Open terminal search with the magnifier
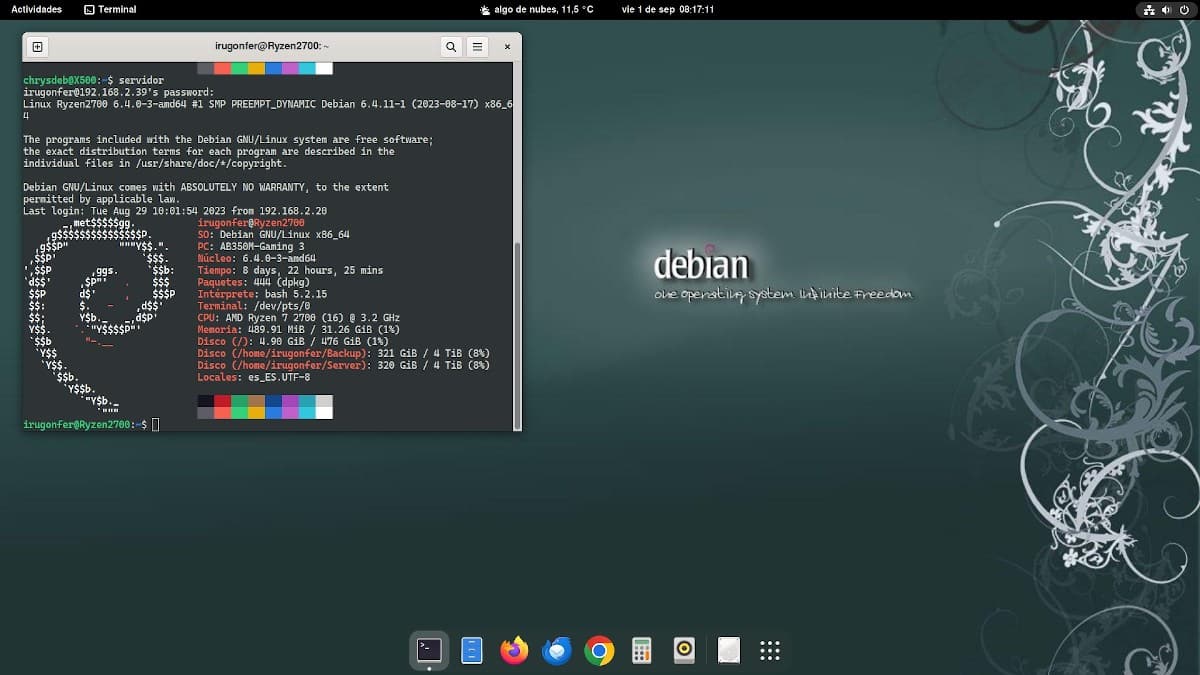Screen dimensions: 1200x675 451,46
